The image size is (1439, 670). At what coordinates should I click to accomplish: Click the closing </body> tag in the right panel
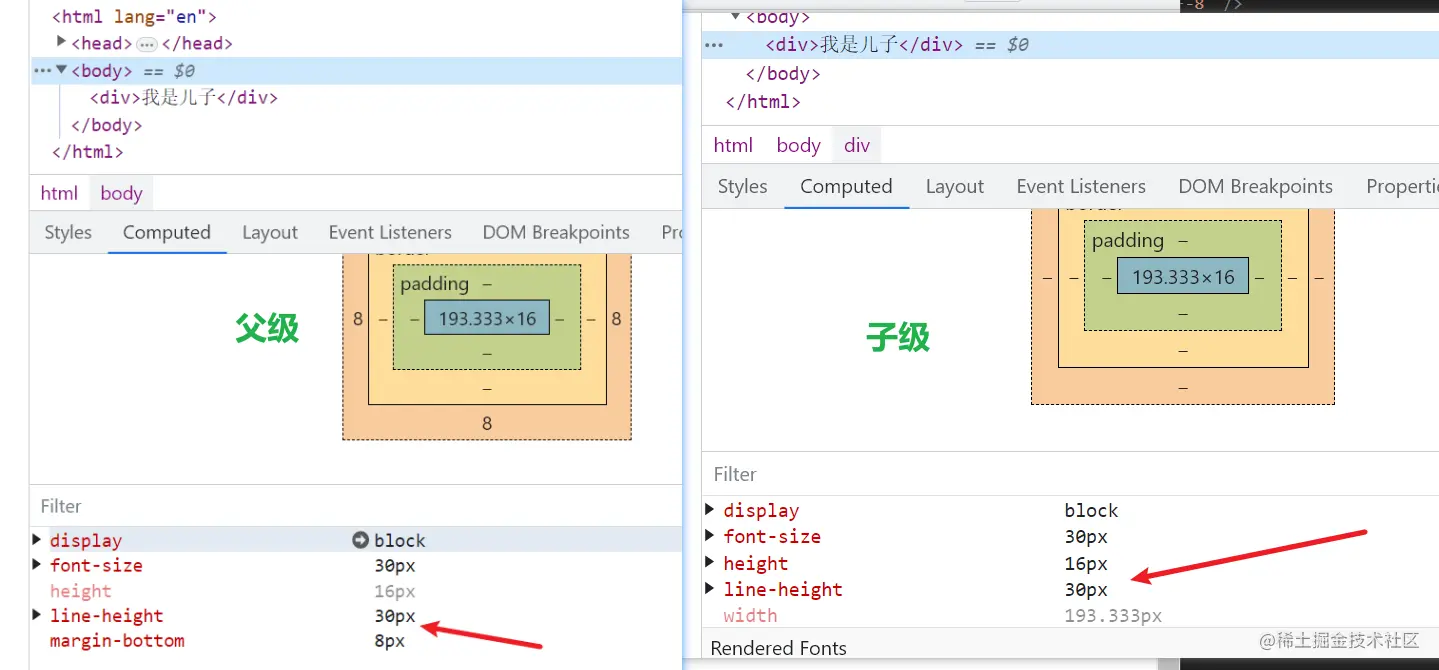(783, 74)
